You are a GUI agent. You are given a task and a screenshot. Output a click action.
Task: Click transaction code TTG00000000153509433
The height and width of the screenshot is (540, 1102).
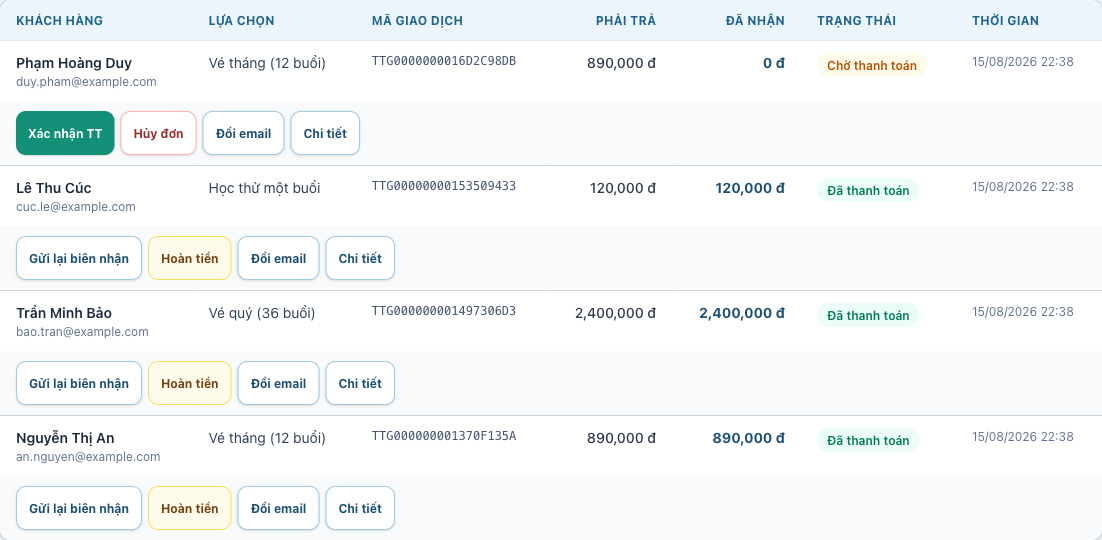pyautogui.click(x=444, y=186)
